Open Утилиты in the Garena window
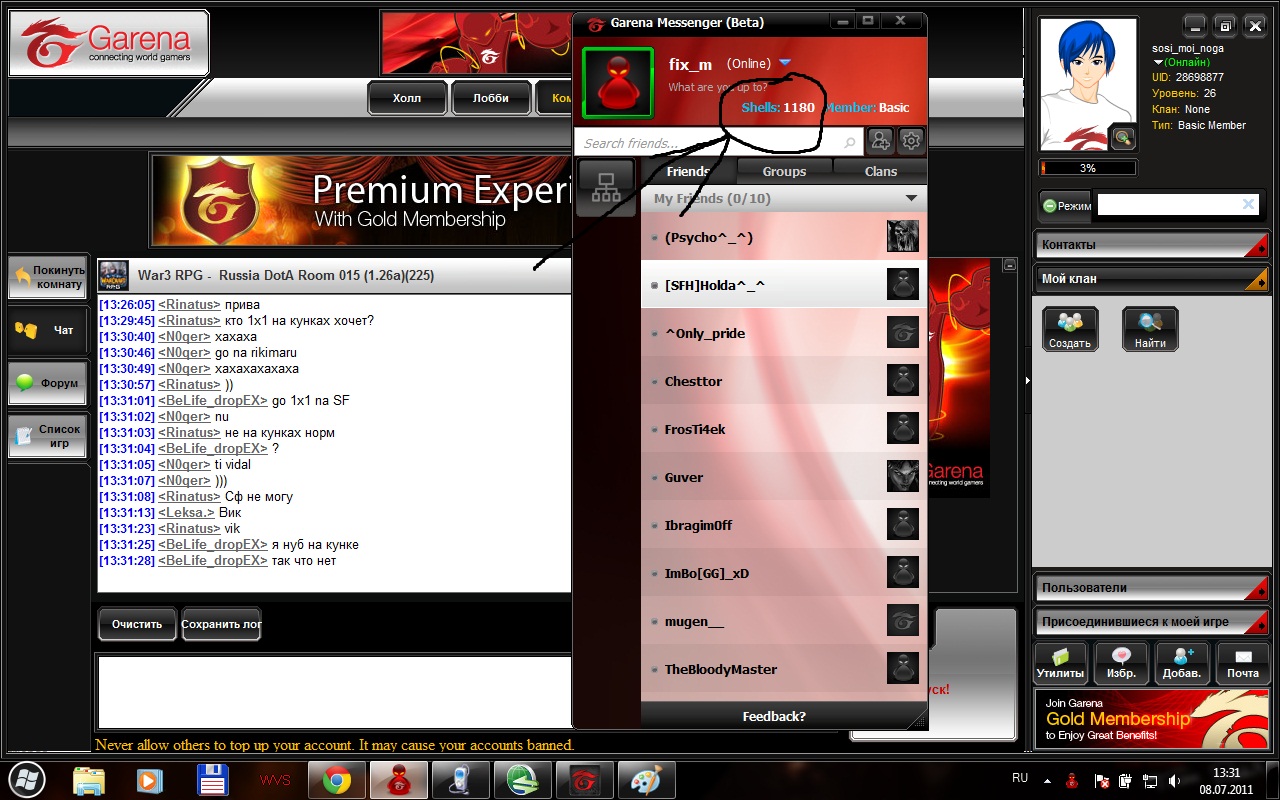Viewport: 1280px width, 800px height. click(x=1061, y=664)
